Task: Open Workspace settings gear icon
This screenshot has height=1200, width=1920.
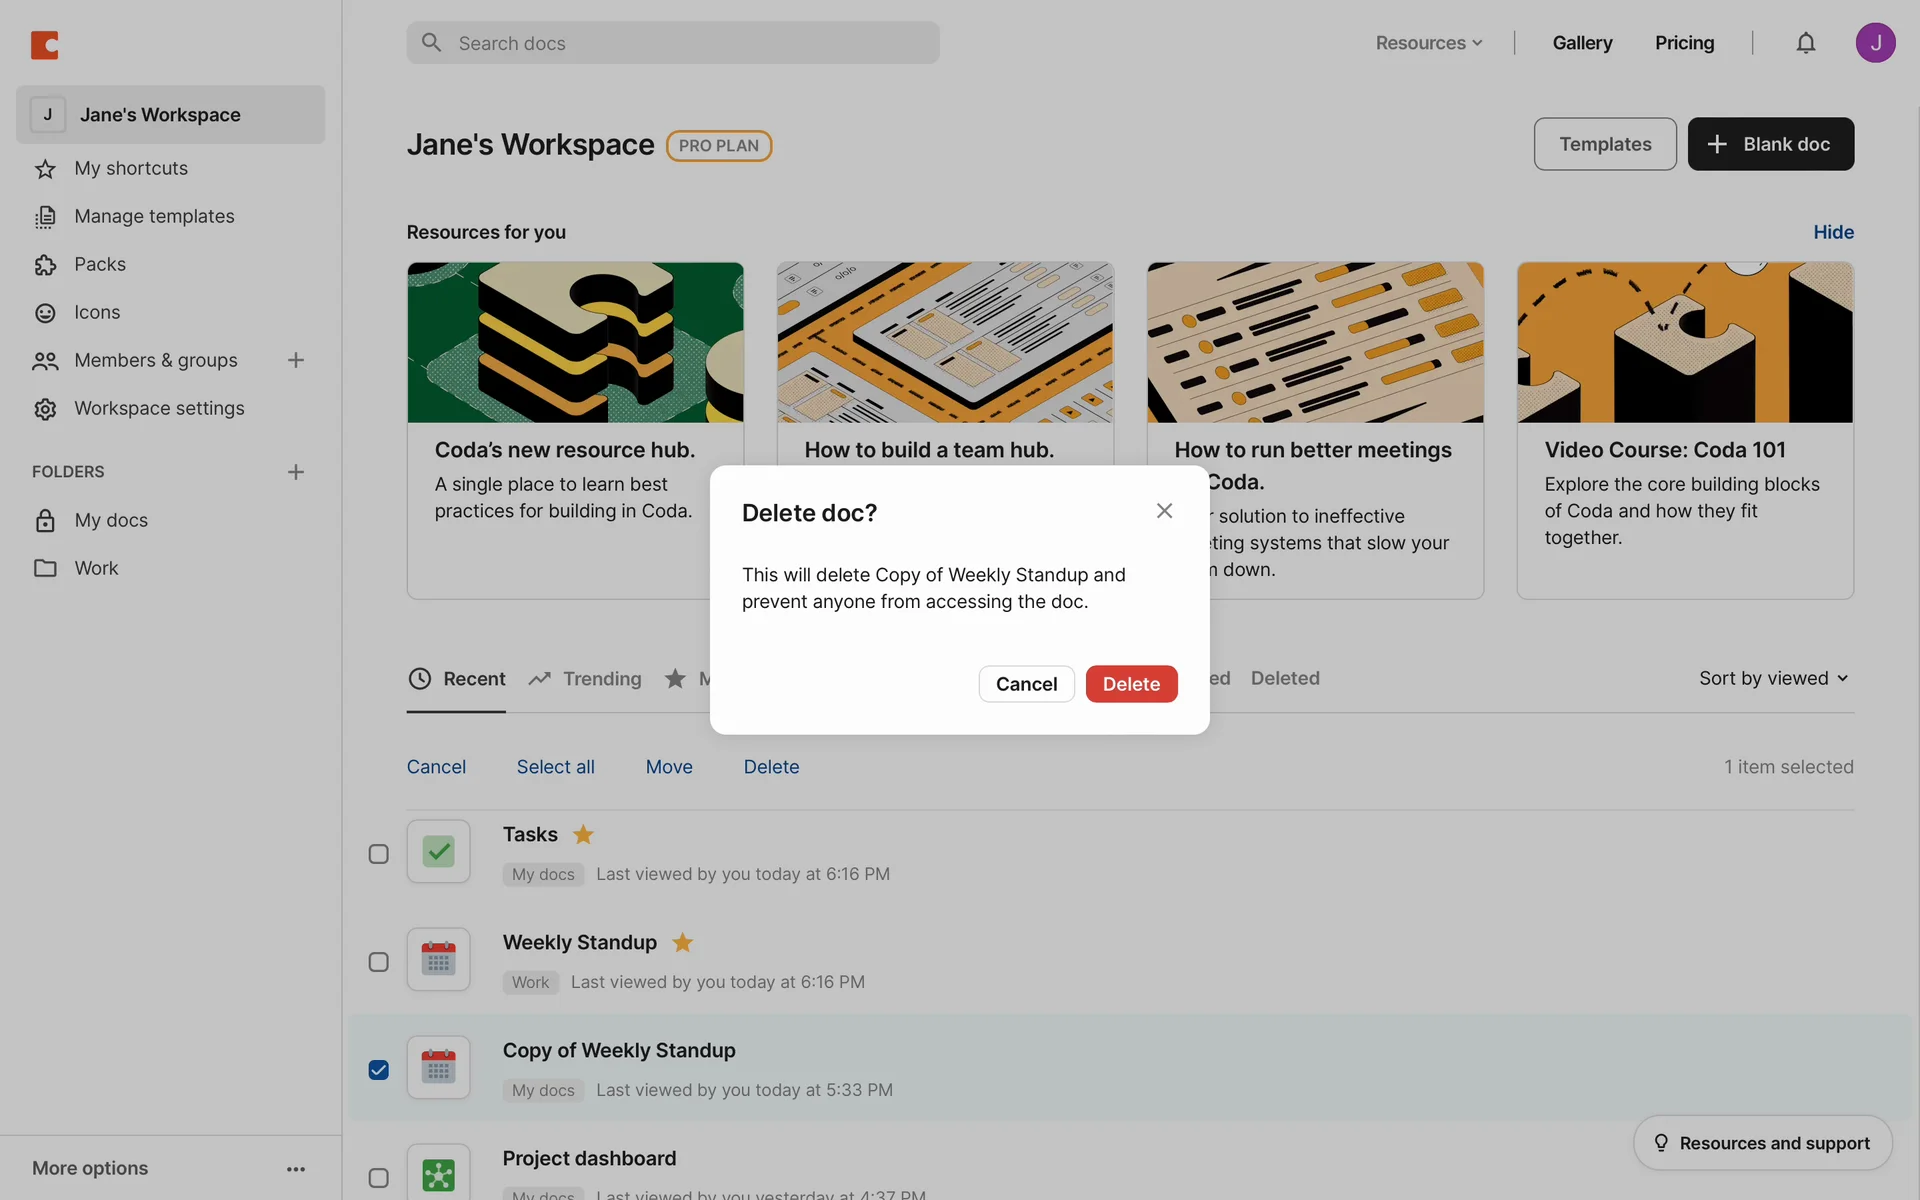Action: pyautogui.click(x=45, y=409)
